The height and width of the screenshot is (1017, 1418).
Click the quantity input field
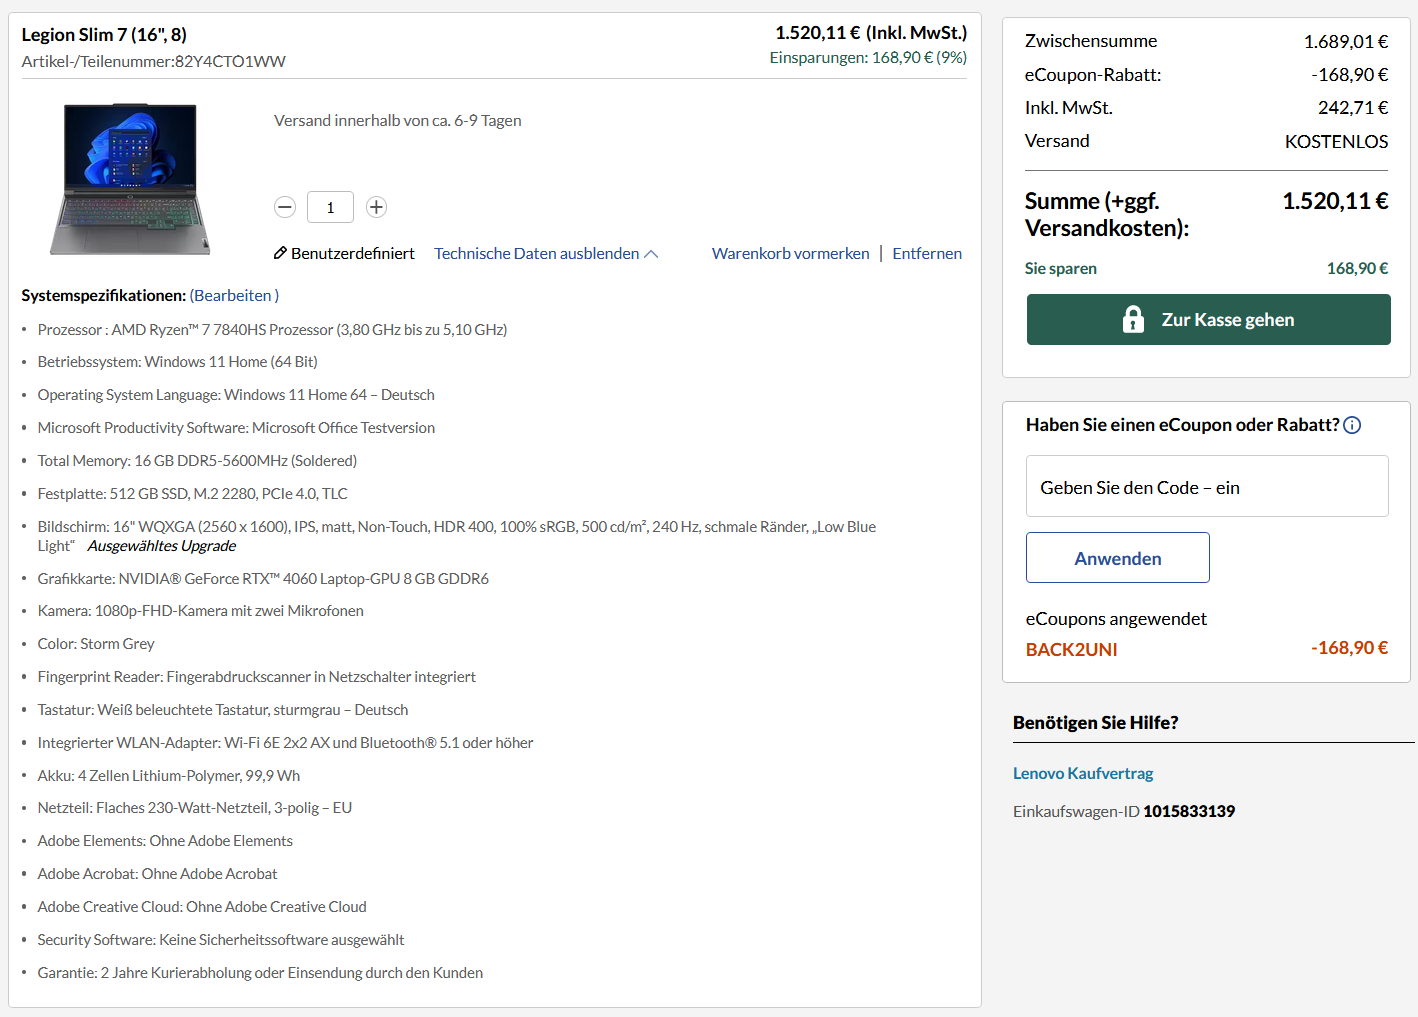pyautogui.click(x=330, y=207)
